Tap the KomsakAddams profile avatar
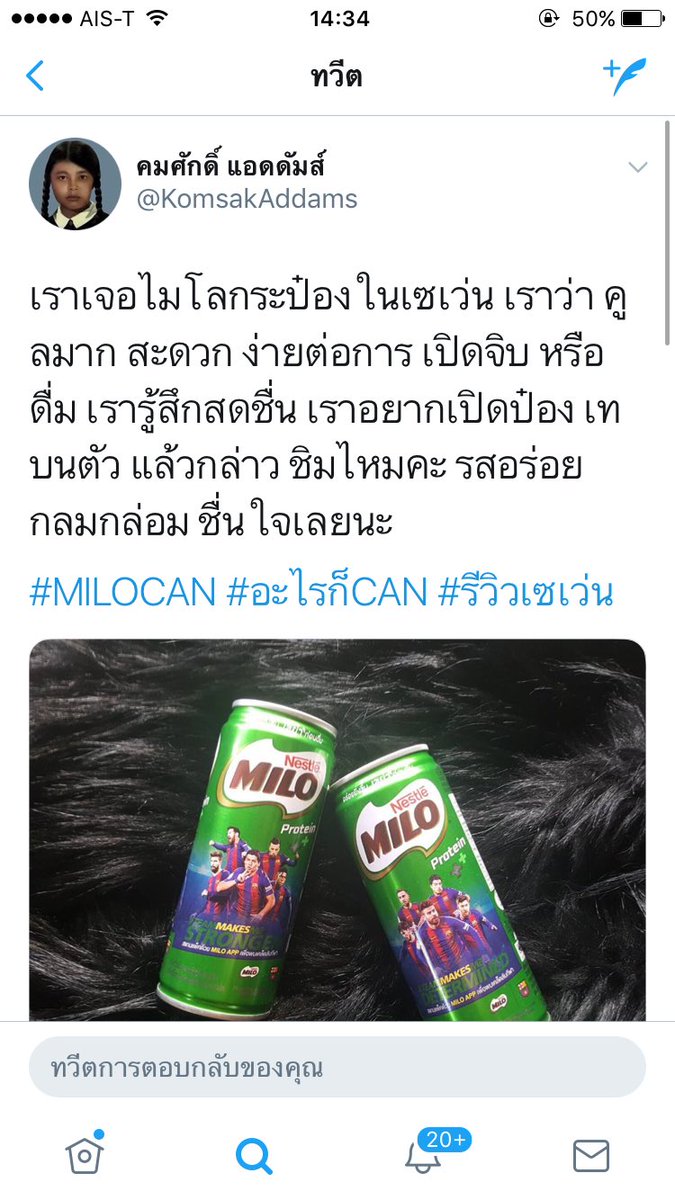This screenshot has height=1200, width=675. point(75,184)
